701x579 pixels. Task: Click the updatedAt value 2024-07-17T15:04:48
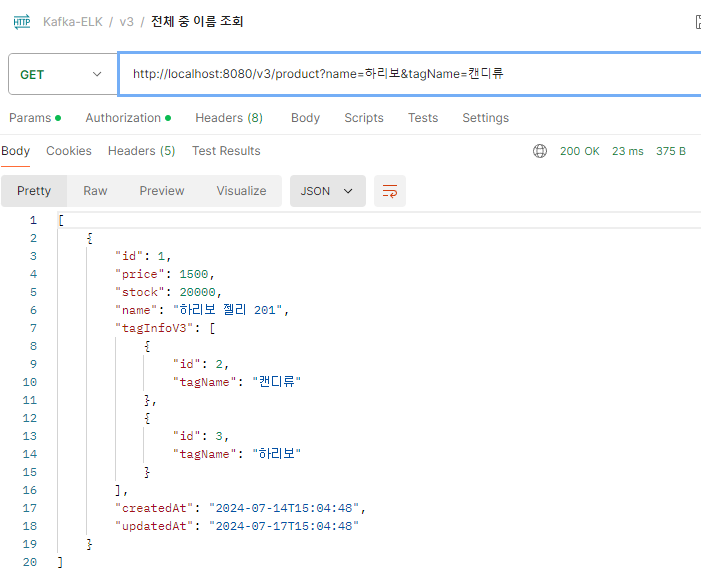[x=284, y=526]
